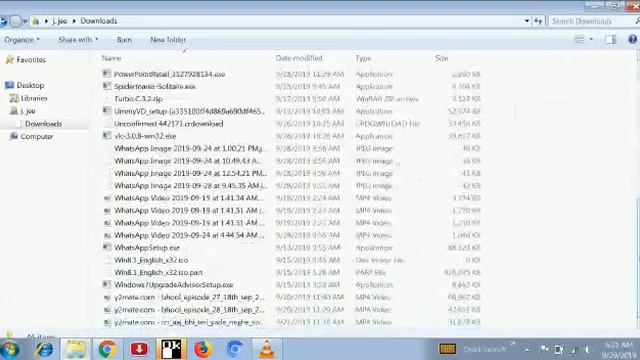Open the Help question mark icon
This screenshot has width=640, height=360.
click(x=633, y=39)
